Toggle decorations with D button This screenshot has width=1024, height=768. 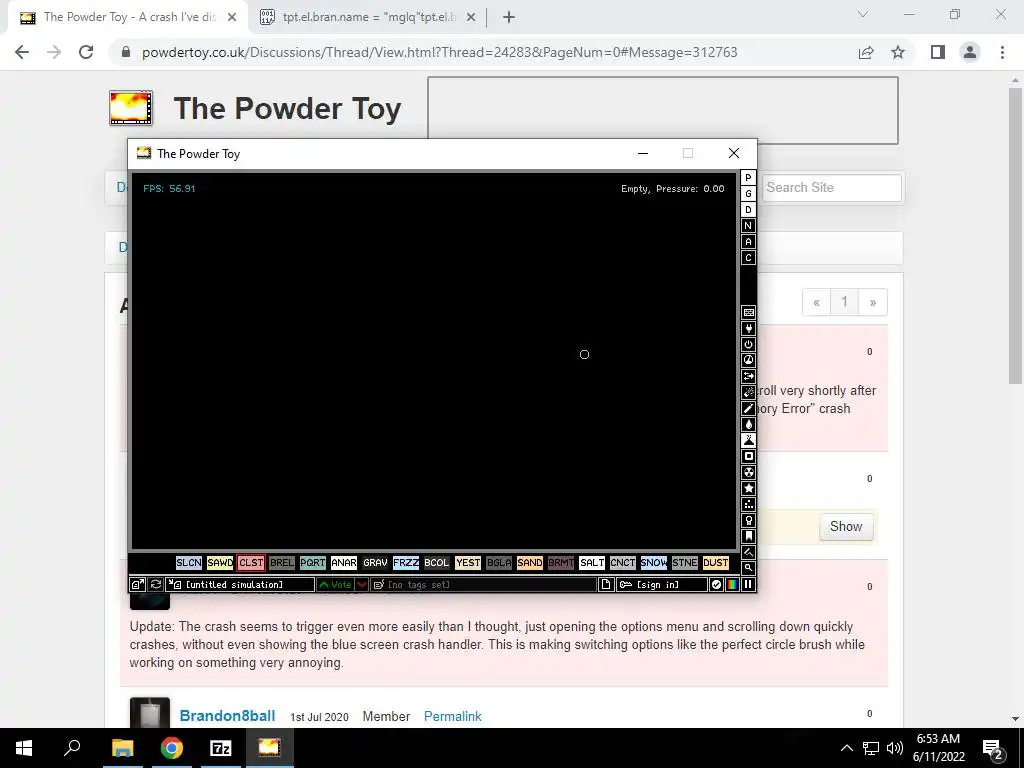pyautogui.click(x=748, y=210)
